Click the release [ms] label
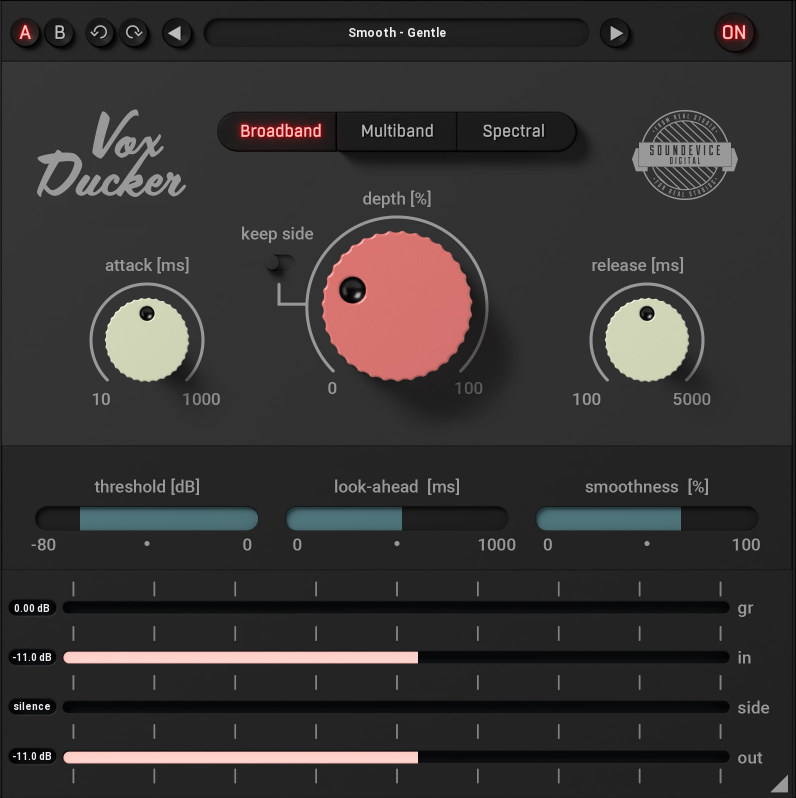Viewport: 796px width, 798px height. tap(637, 265)
